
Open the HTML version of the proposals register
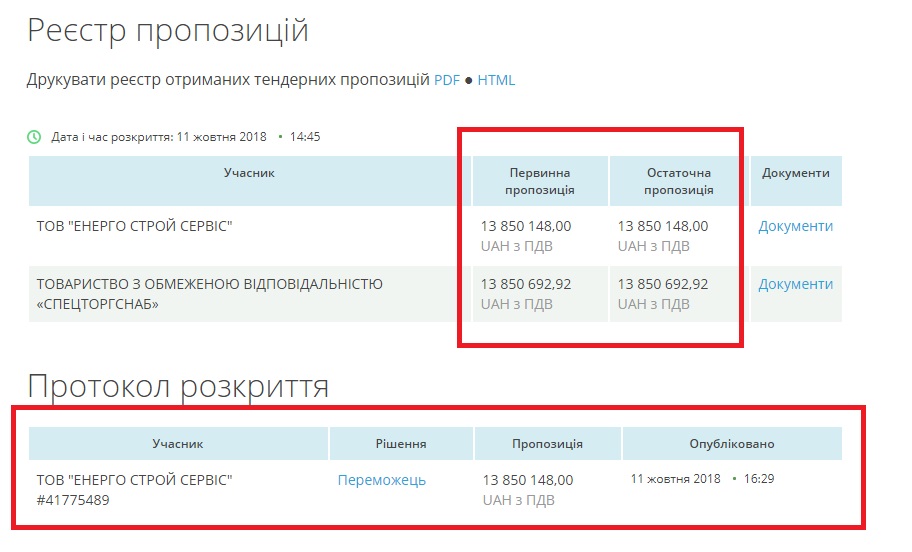coord(496,80)
